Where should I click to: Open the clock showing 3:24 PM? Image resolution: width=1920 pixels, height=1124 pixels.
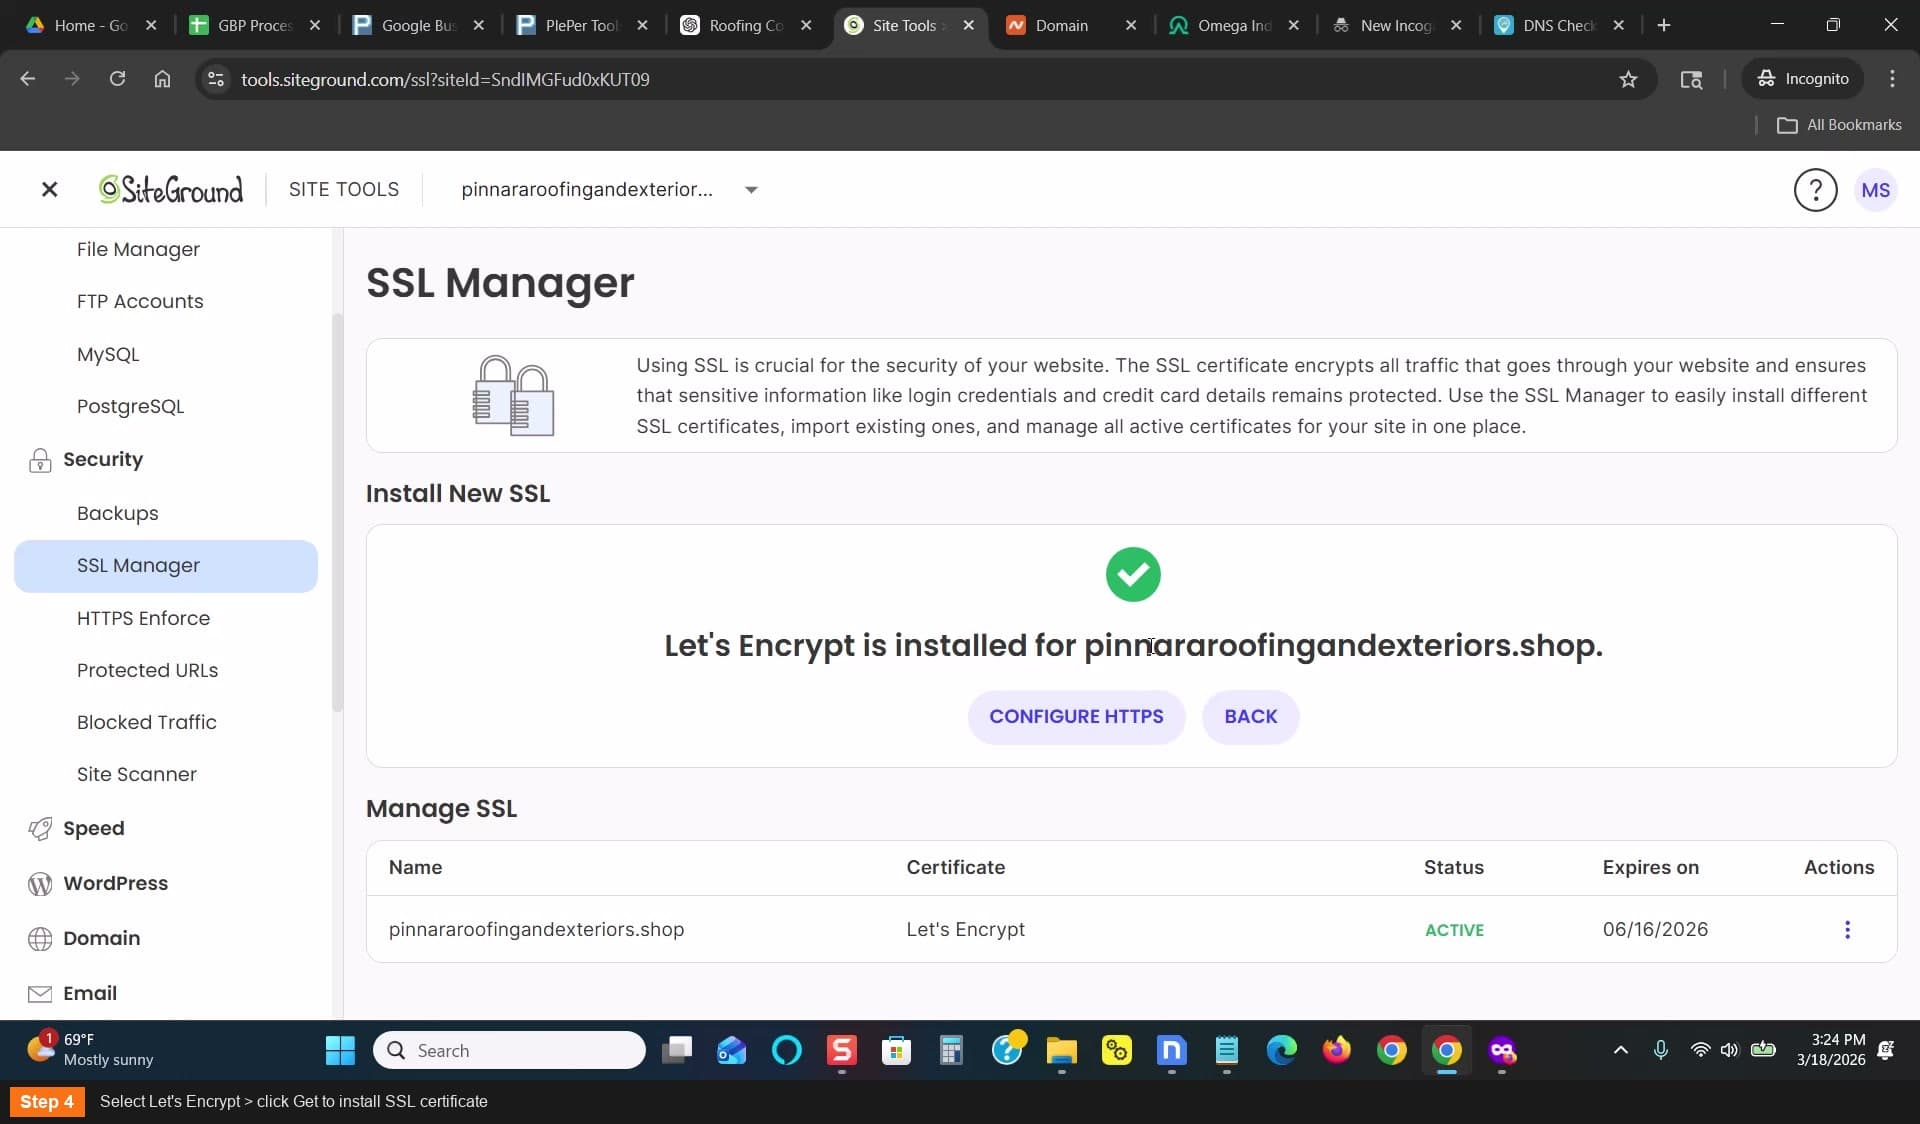tap(1830, 1050)
